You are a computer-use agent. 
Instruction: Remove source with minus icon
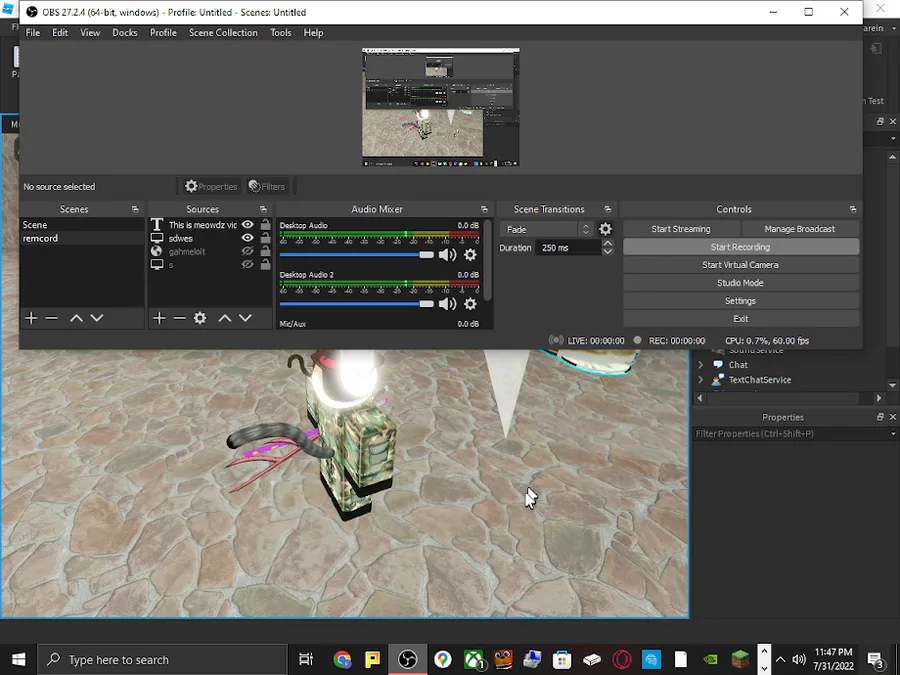point(180,318)
